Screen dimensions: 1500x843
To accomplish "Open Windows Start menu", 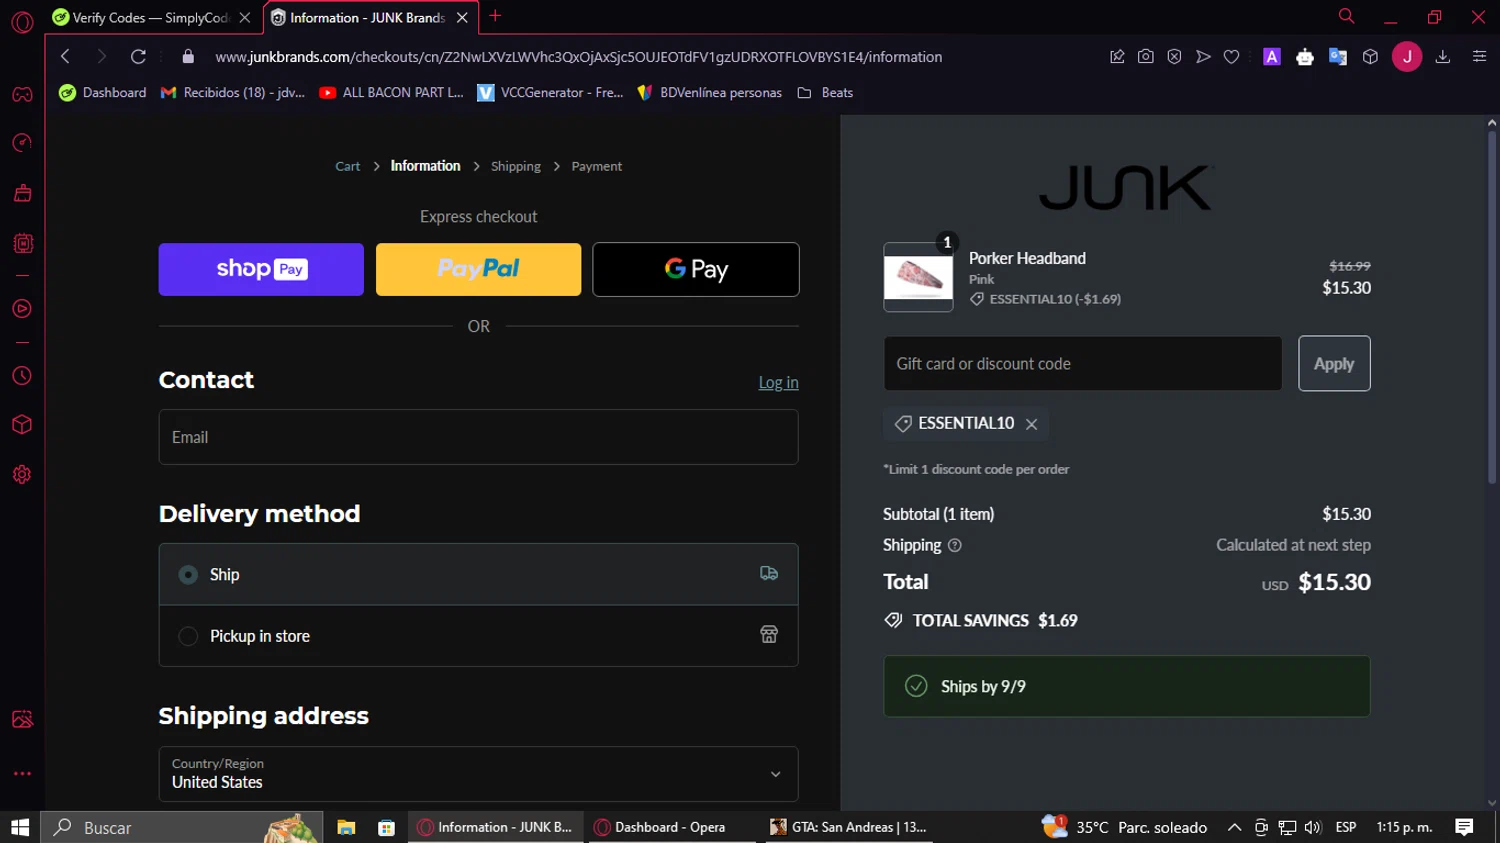I will click(x=20, y=827).
